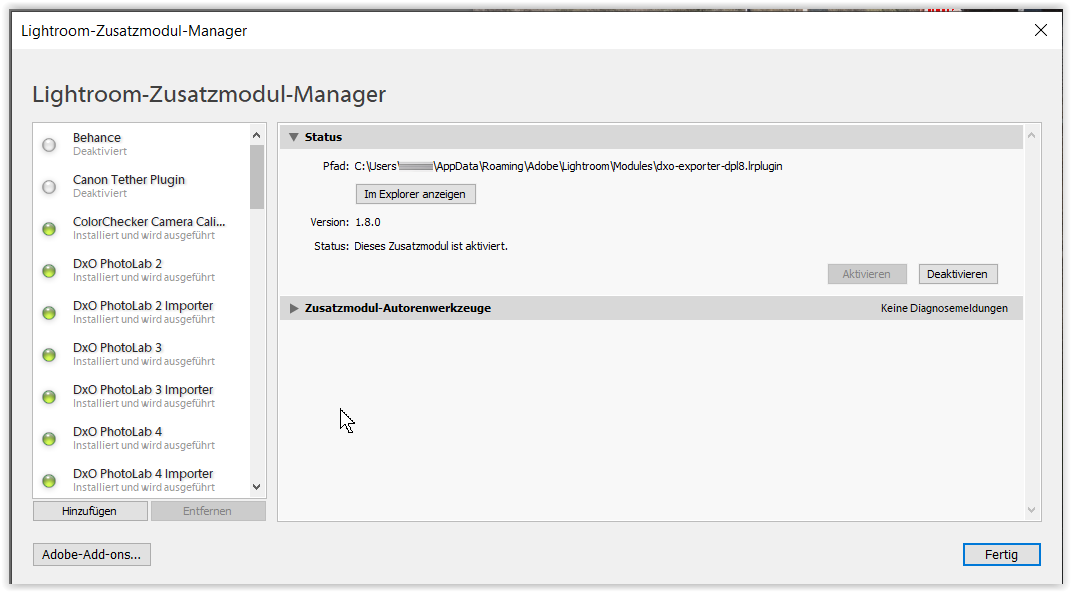
Task: Click the plugin list scroll-up arrow
Action: [x=257, y=135]
